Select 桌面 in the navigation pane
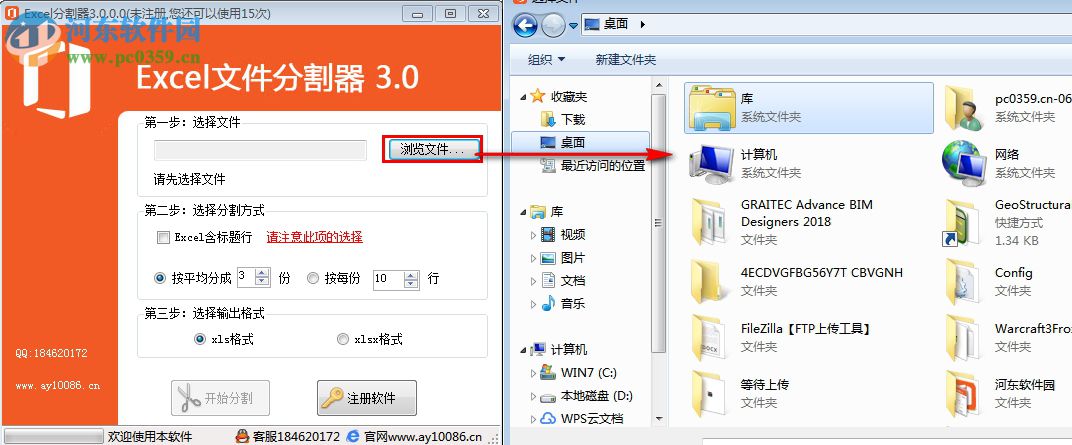1072x445 pixels. [573, 142]
